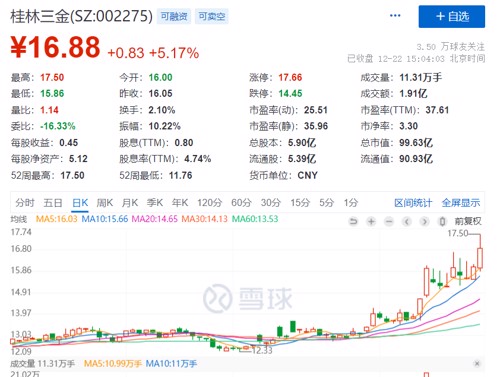Click the chart reset/undo arrow icon

(353, 221)
